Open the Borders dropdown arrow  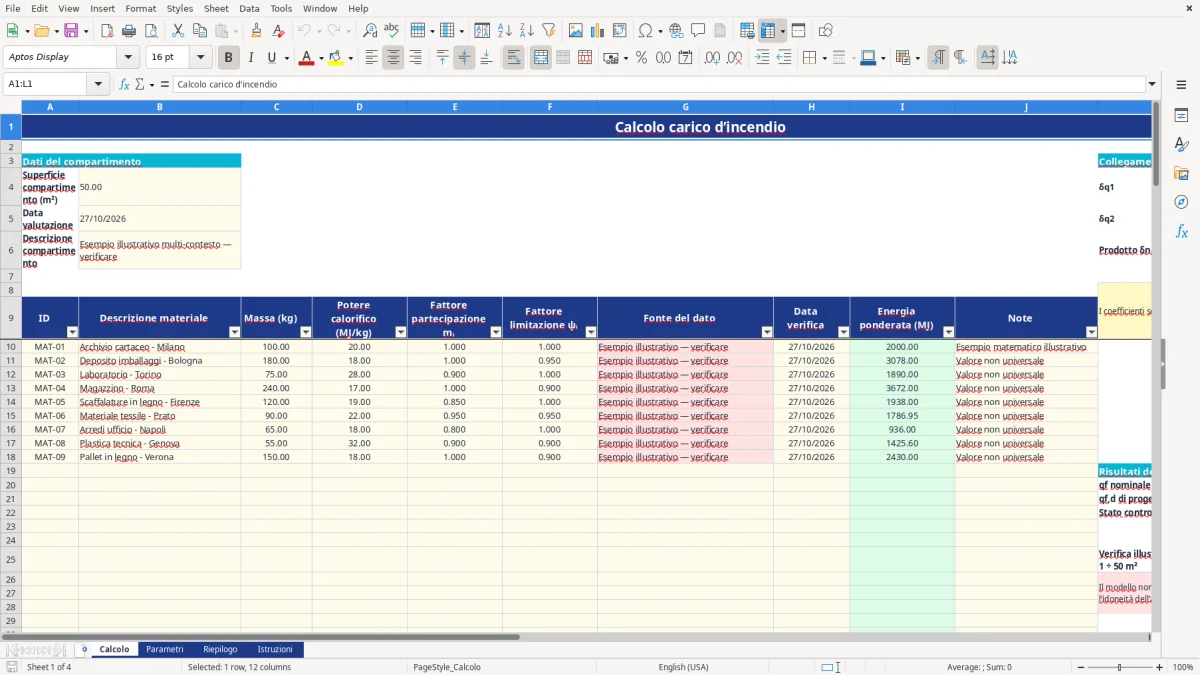point(824,58)
